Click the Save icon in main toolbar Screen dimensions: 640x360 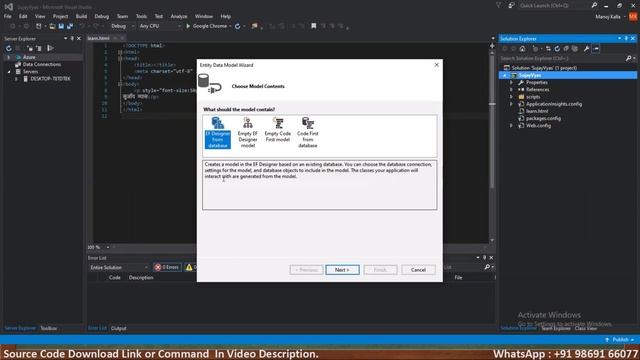pyautogui.click(x=61, y=26)
